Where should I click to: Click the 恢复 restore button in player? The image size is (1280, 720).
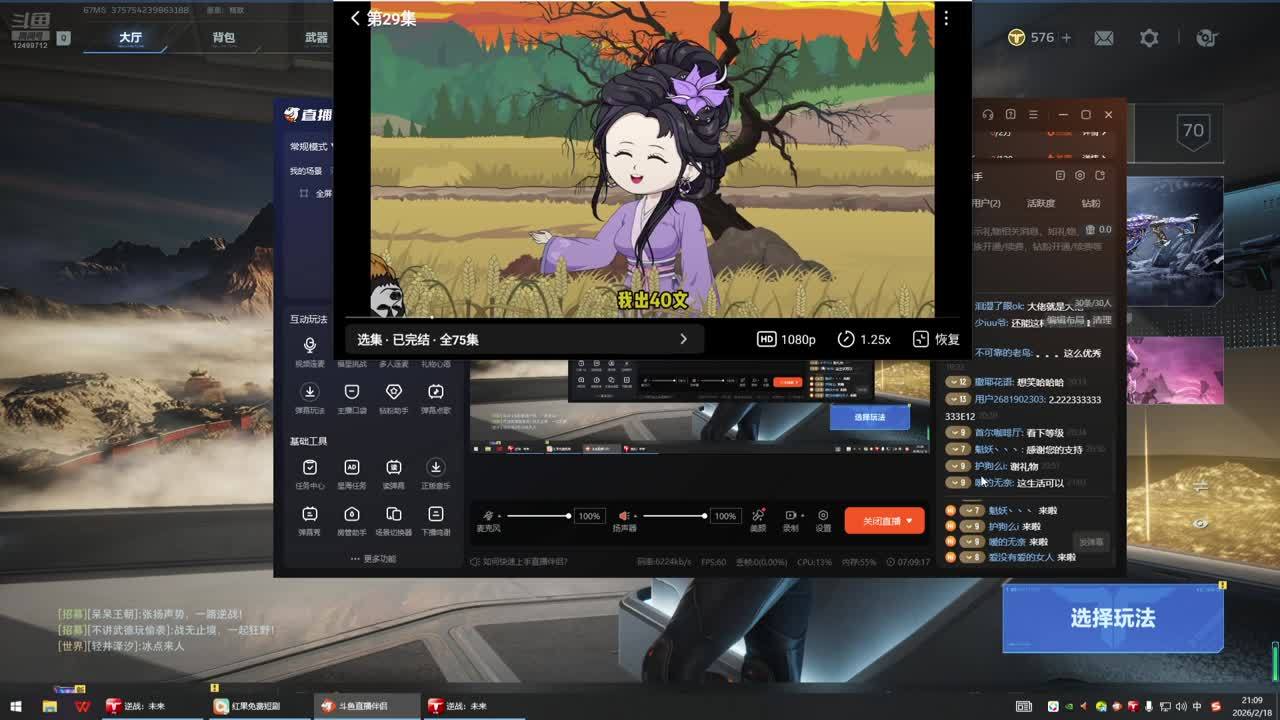[x=936, y=339]
